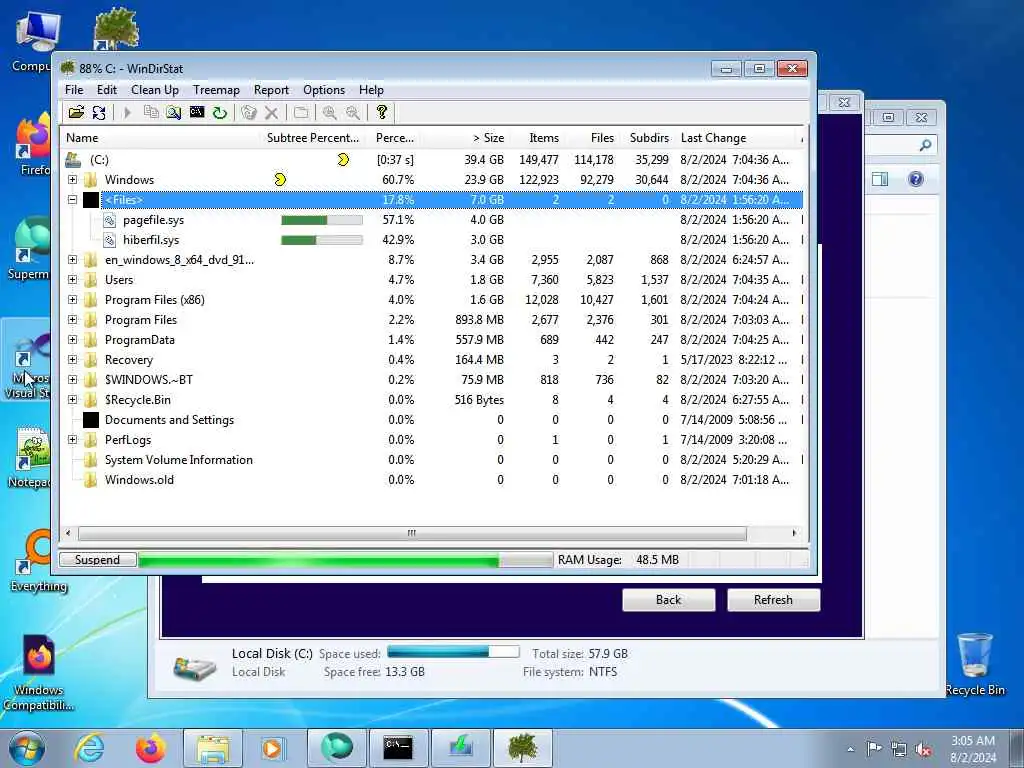Image resolution: width=1024 pixels, height=768 pixels.
Task: Sort by the Name column header
Action: [x=161, y=138]
